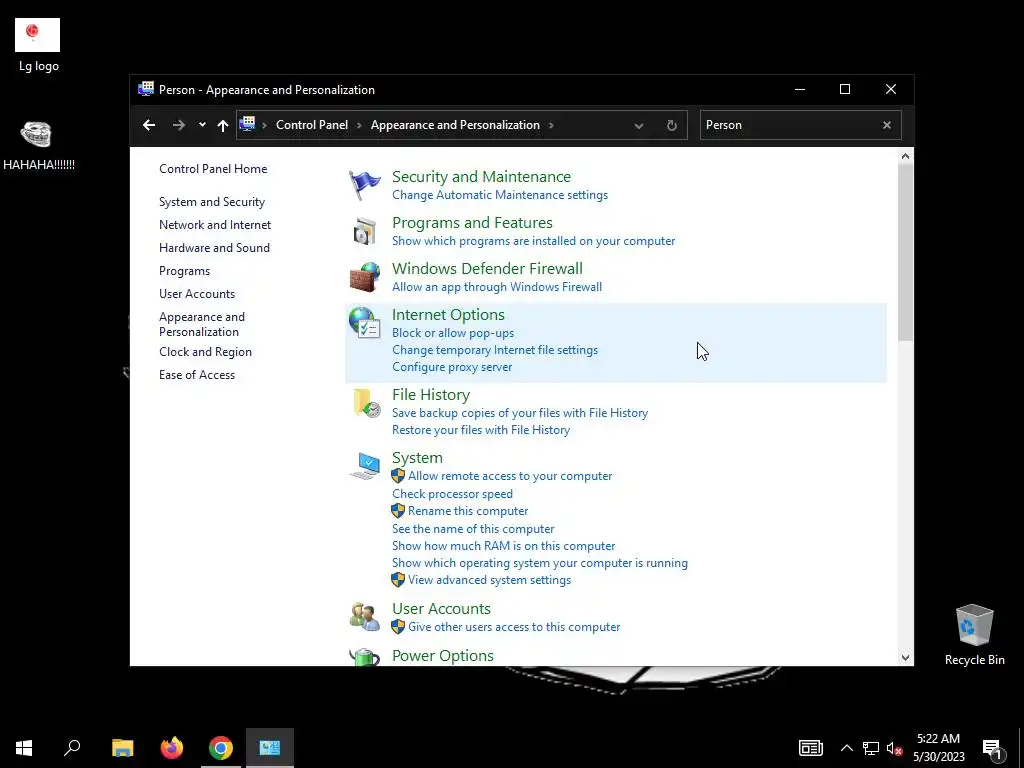Expand chevron after Control Panel breadcrumb
The height and width of the screenshot is (768, 1024).
click(x=359, y=125)
